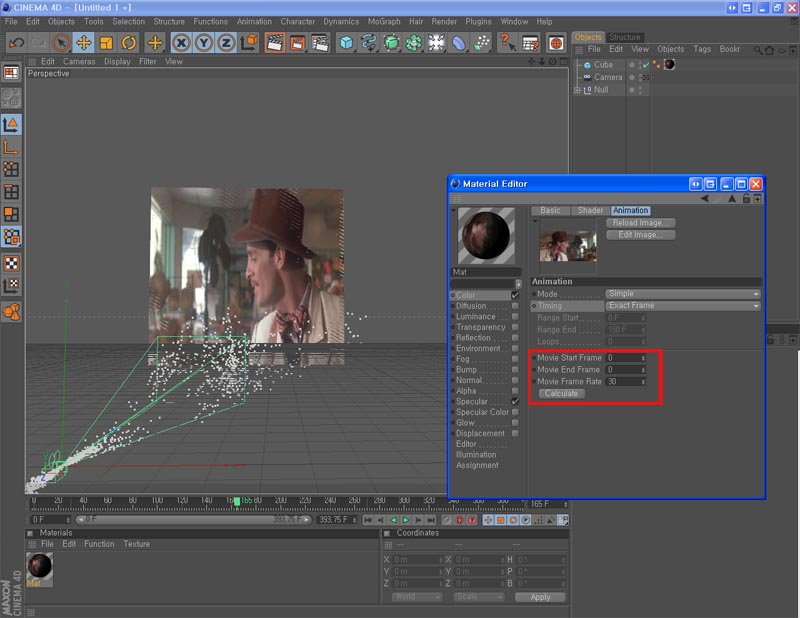Viewport: 800px width, 618px height.
Task: Select the Rotate tool
Action: (x=129, y=43)
